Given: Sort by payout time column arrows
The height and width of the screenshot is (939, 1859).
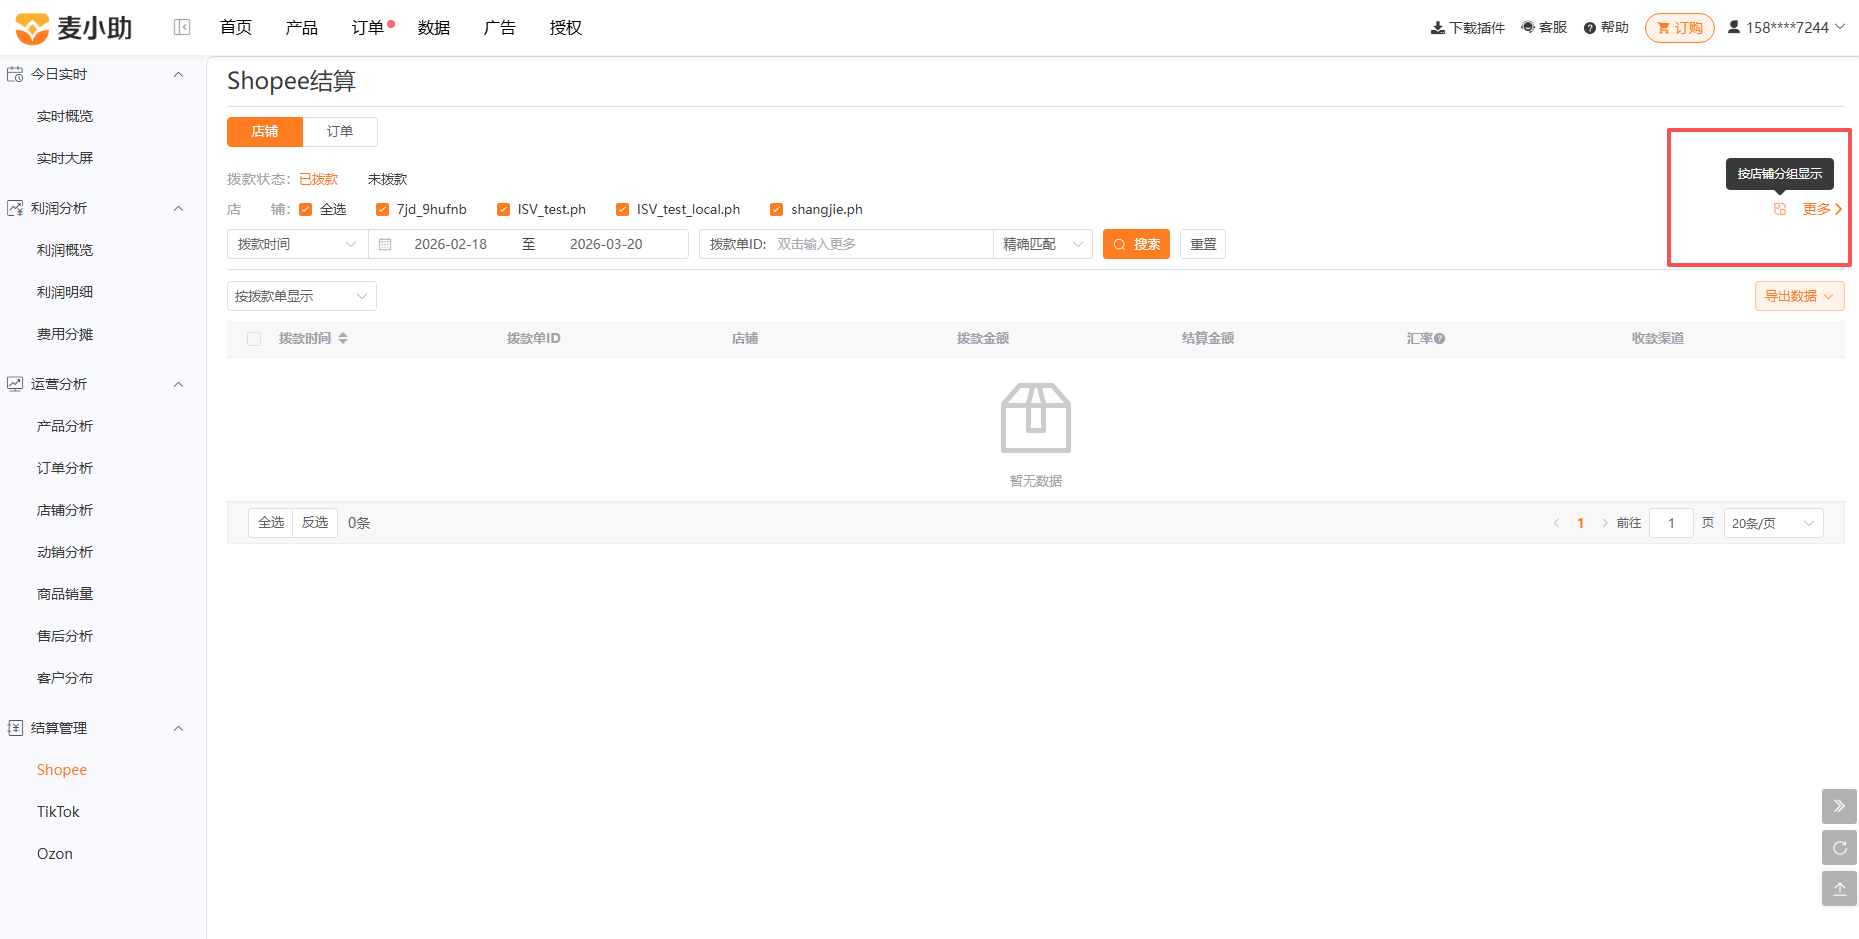Looking at the screenshot, I should click(343, 338).
